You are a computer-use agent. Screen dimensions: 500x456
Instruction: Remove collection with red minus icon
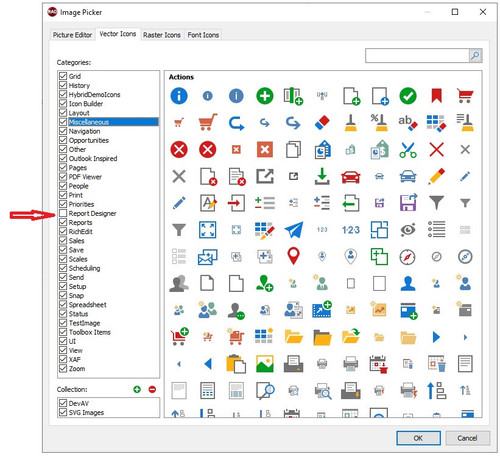(x=152, y=389)
